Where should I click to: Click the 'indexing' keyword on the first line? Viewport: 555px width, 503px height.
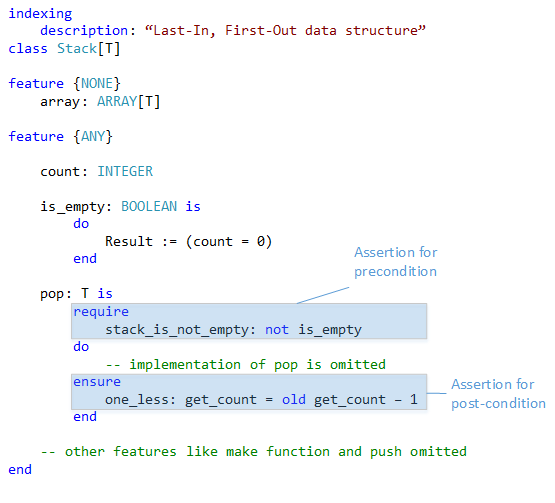[x=40, y=14]
